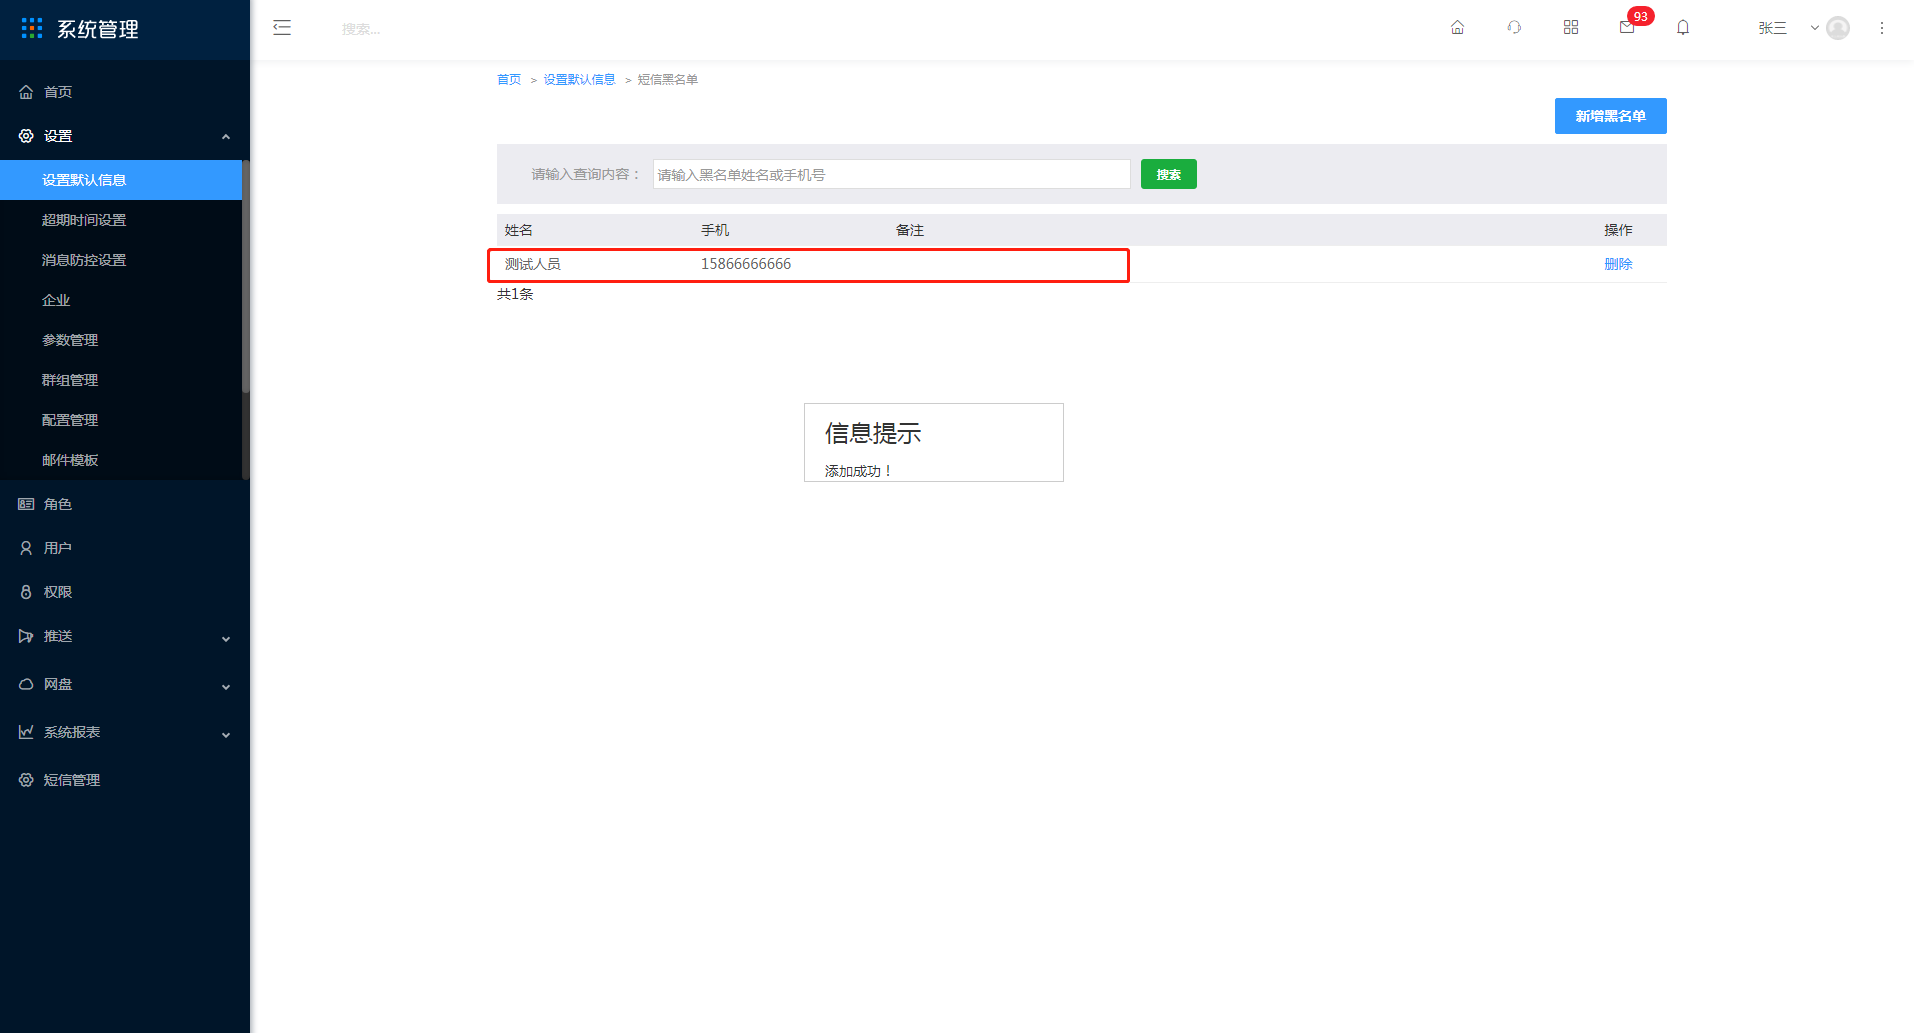1914x1033 pixels.
Task: Click the sidebar submenu scrollbar
Action: click(246, 277)
